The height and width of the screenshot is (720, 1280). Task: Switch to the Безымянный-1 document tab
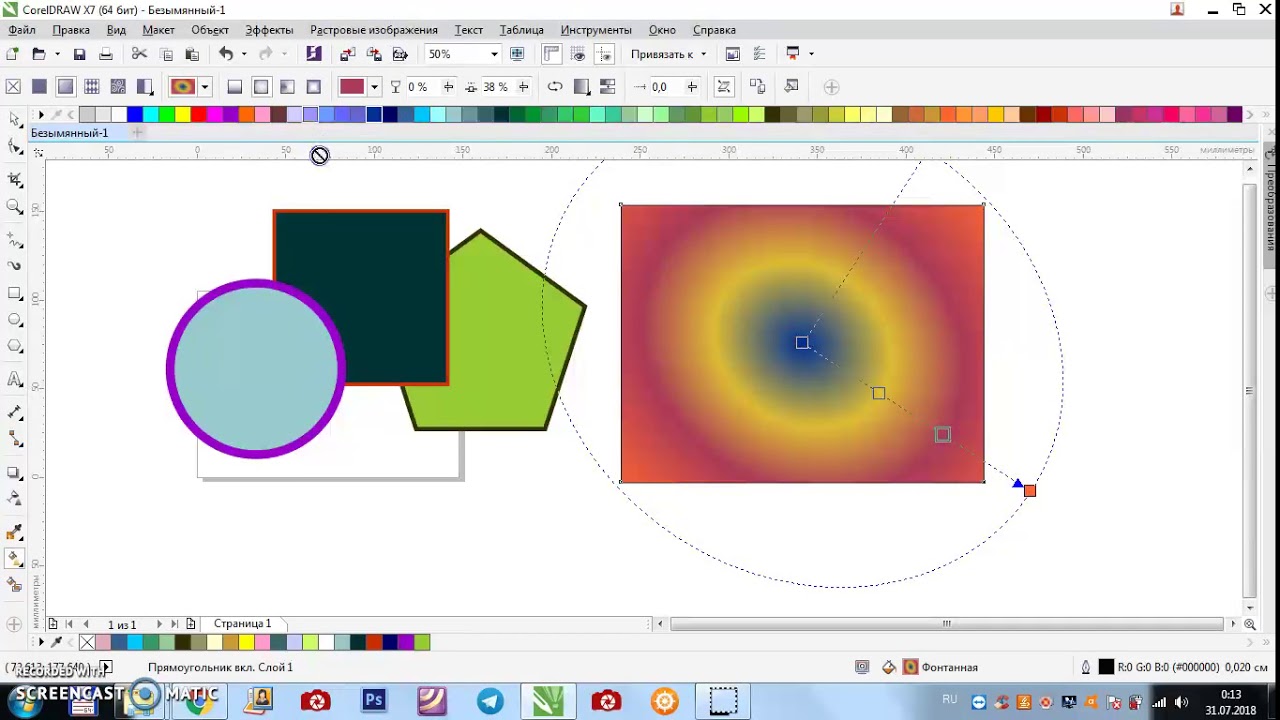(x=69, y=133)
